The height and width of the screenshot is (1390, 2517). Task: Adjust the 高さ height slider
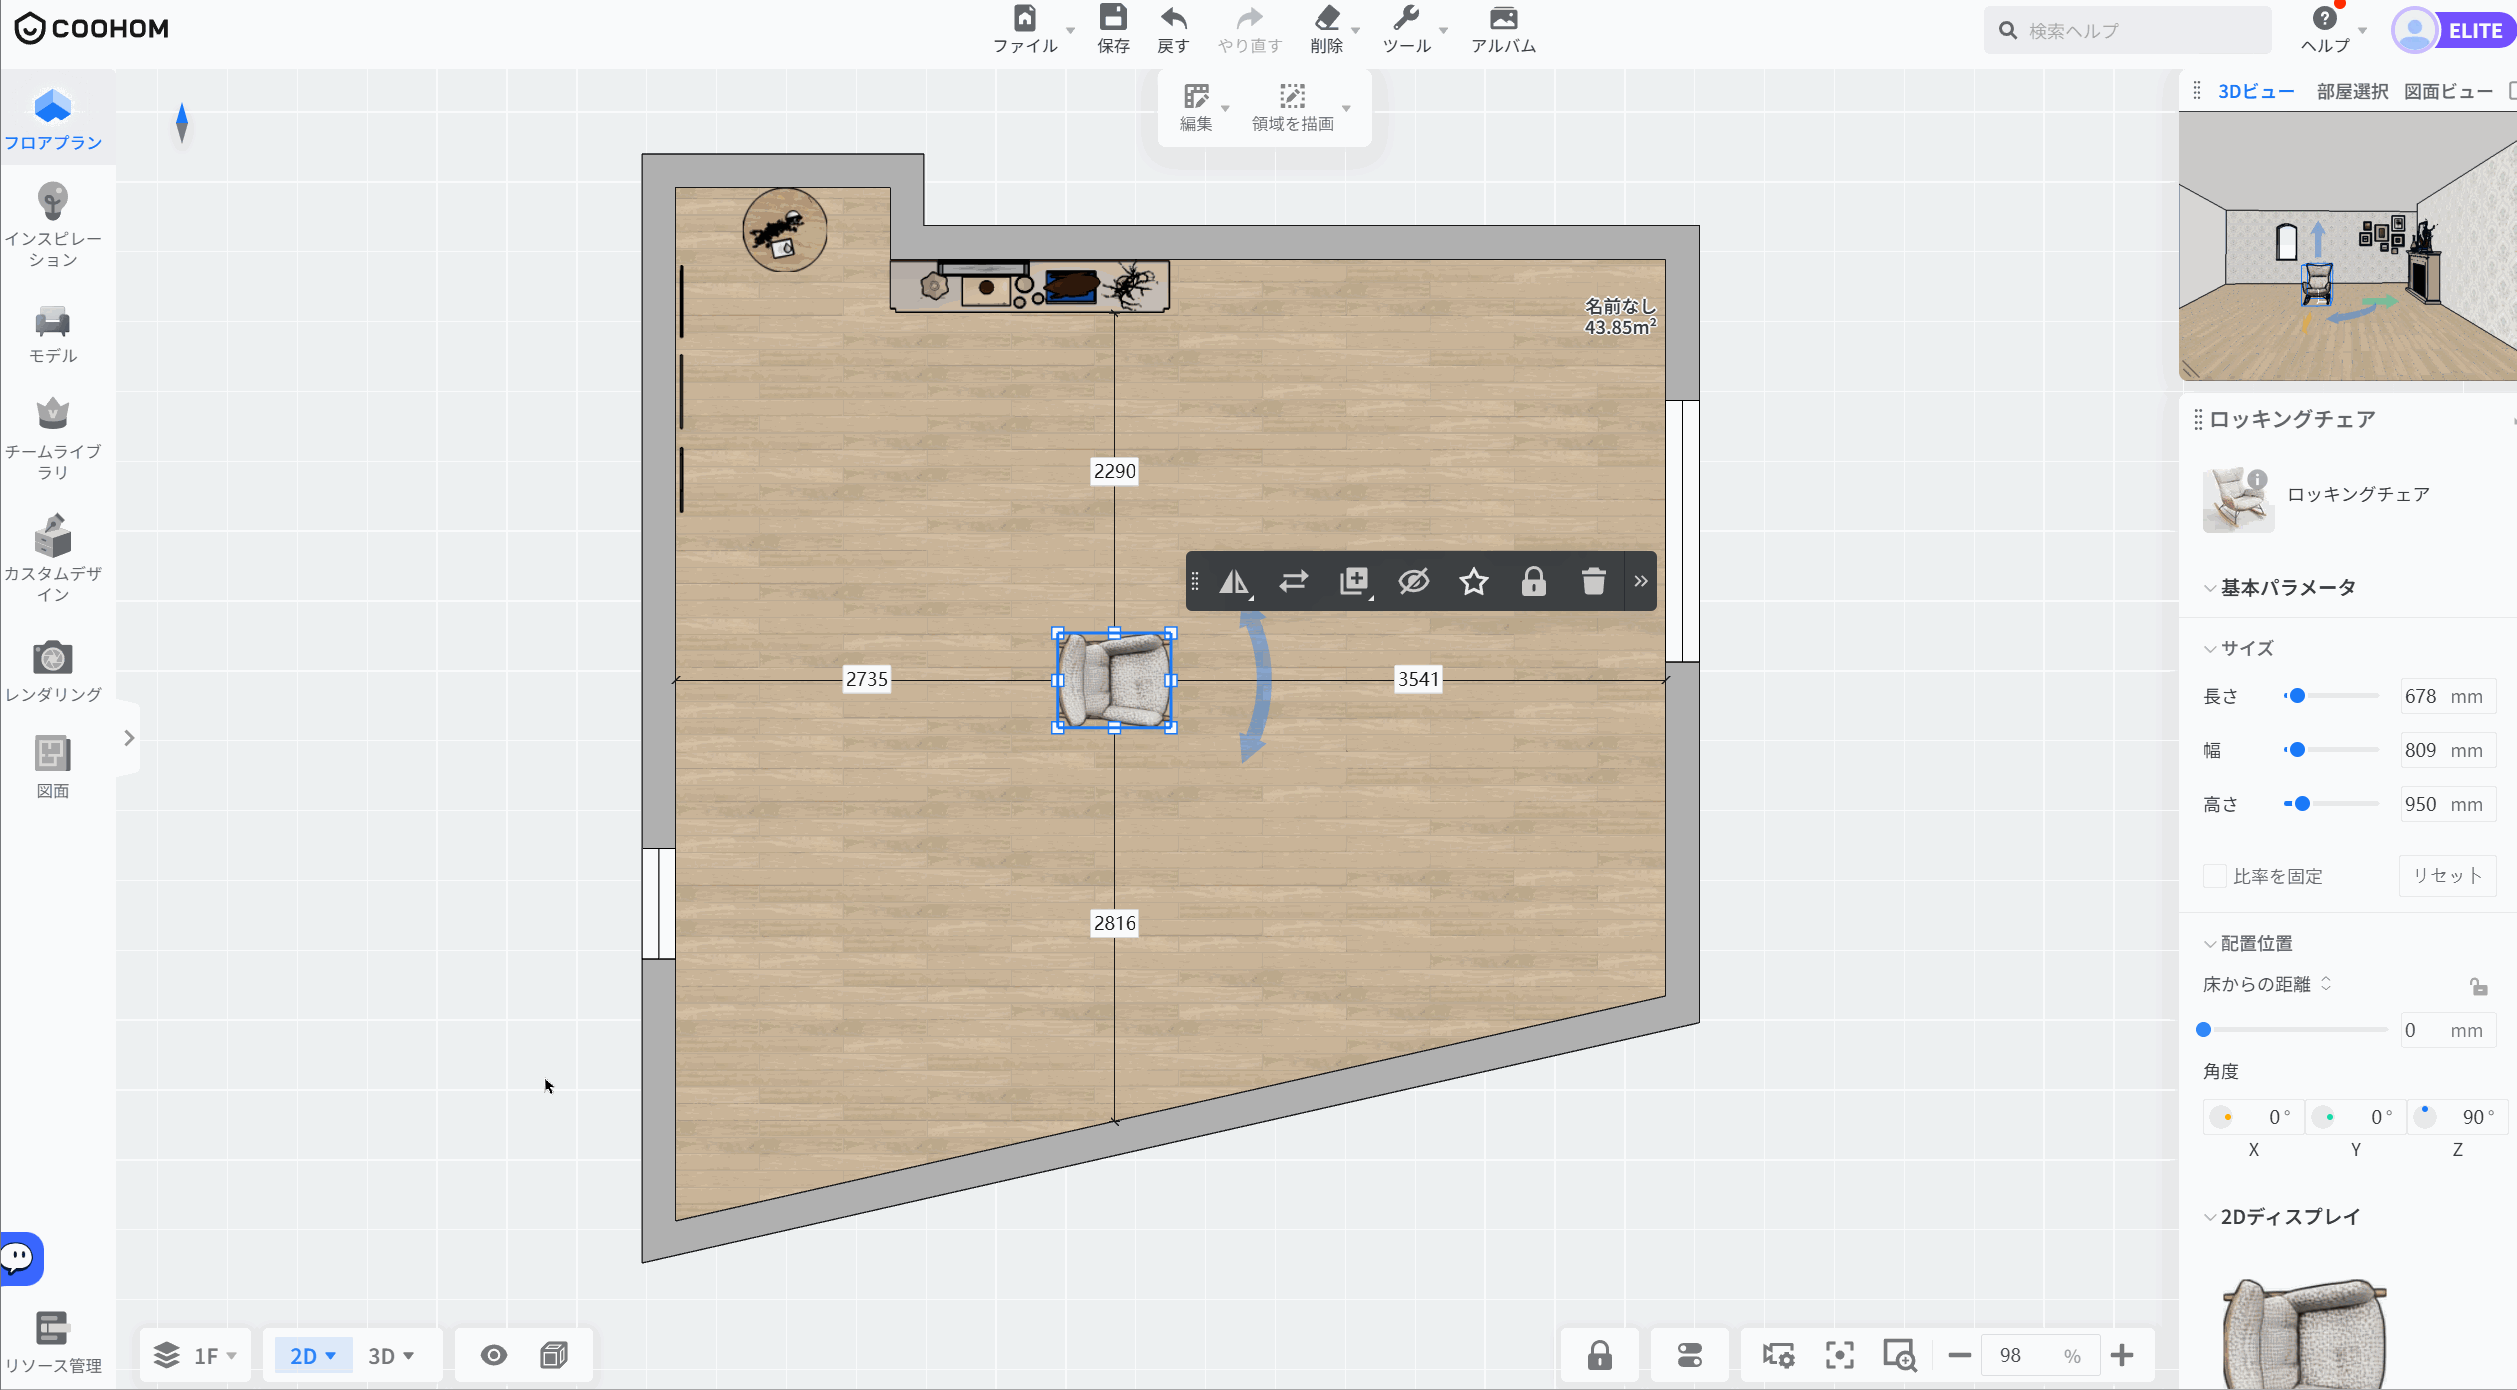pos(2302,804)
